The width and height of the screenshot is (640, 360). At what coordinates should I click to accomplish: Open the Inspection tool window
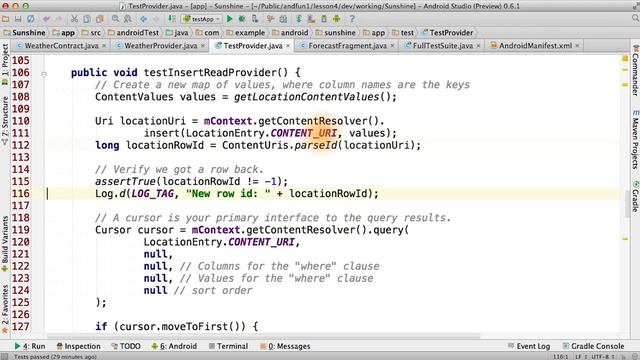tap(78, 346)
